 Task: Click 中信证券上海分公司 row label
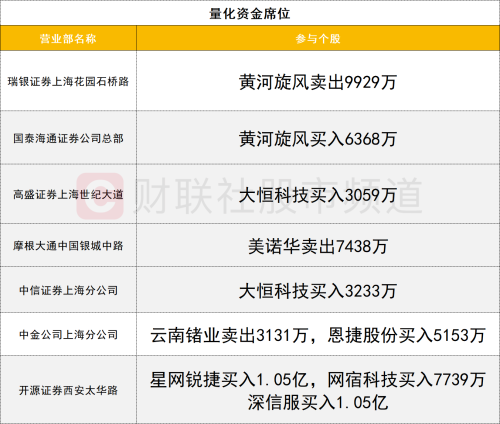coord(68,290)
